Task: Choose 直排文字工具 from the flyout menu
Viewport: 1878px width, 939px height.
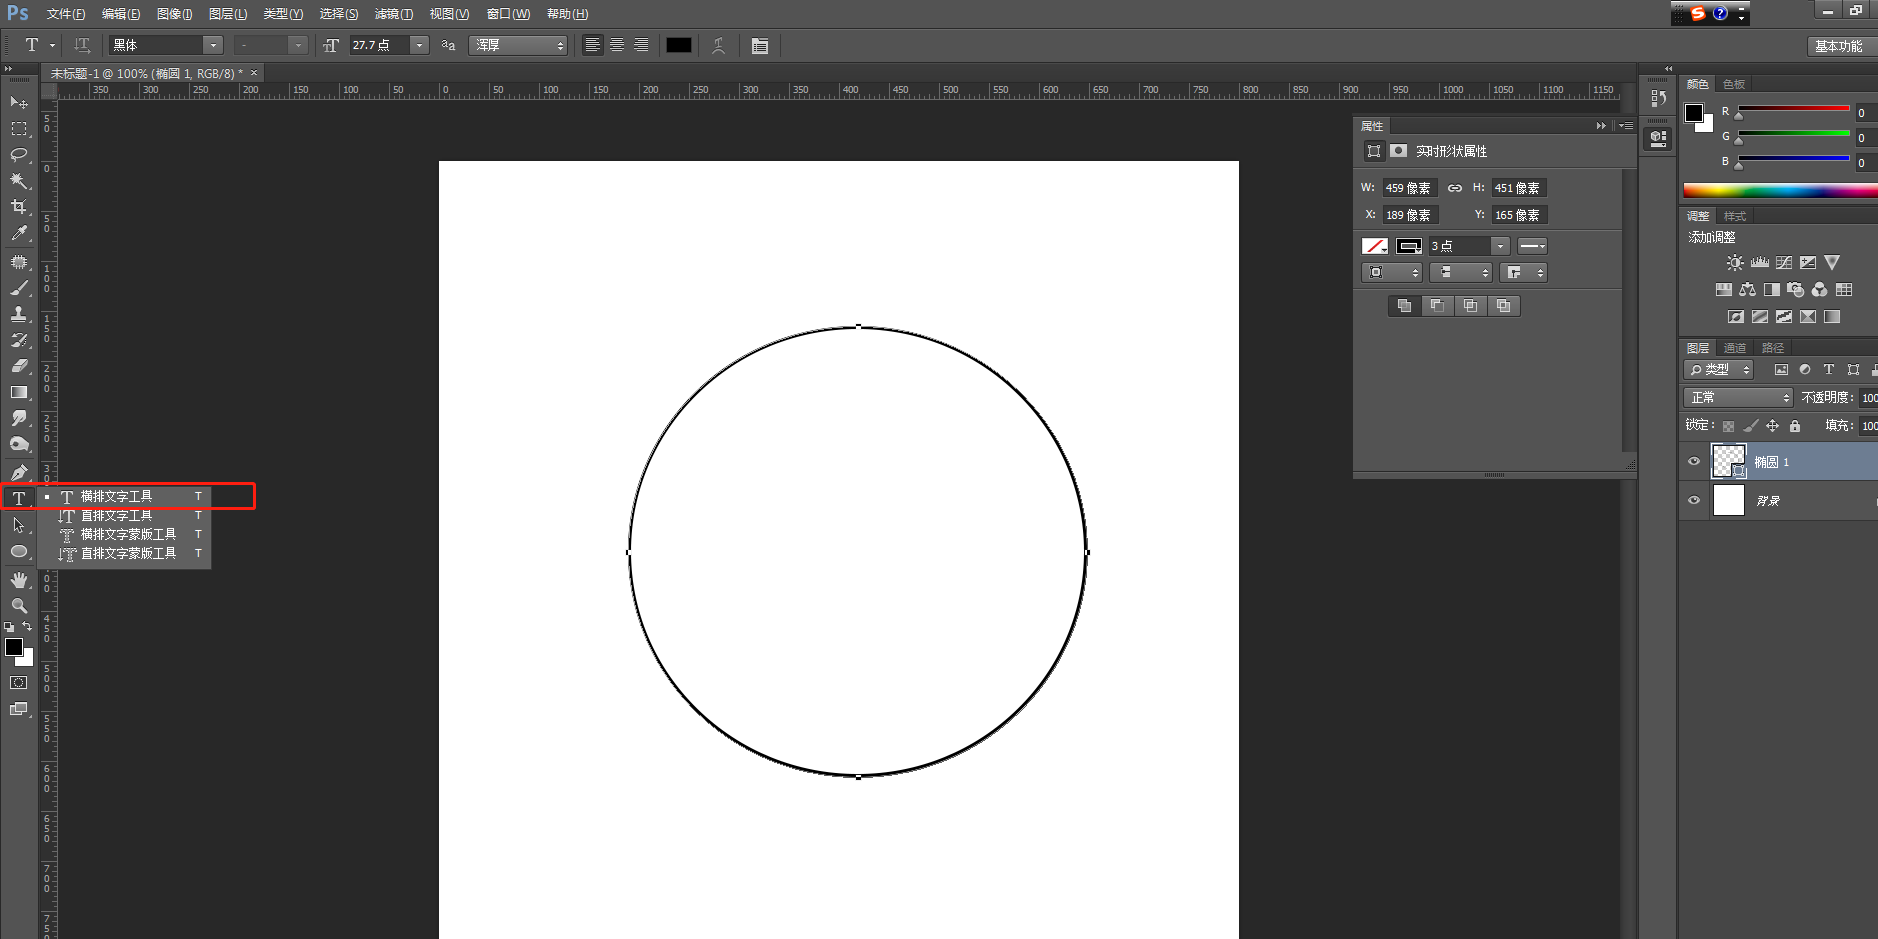Action: pyautogui.click(x=116, y=516)
